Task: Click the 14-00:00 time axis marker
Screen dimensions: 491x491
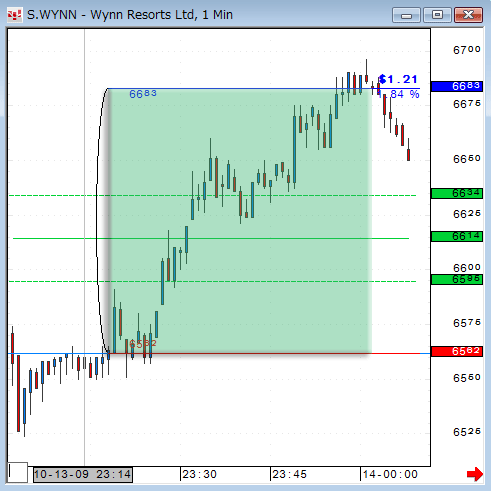Action: pos(390,474)
